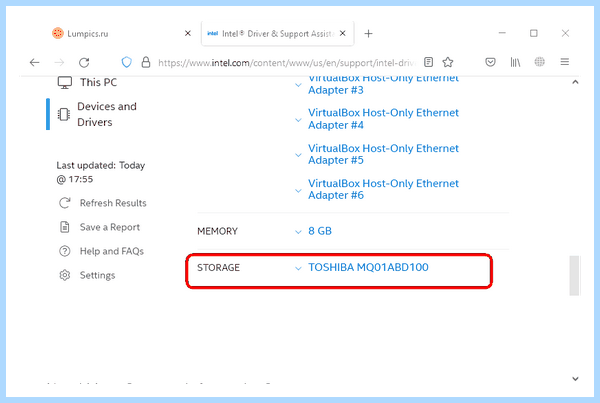This screenshot has height=403, width=600.
Task: Click the Devices and Drivers chip icon
Action: point(64,114)
